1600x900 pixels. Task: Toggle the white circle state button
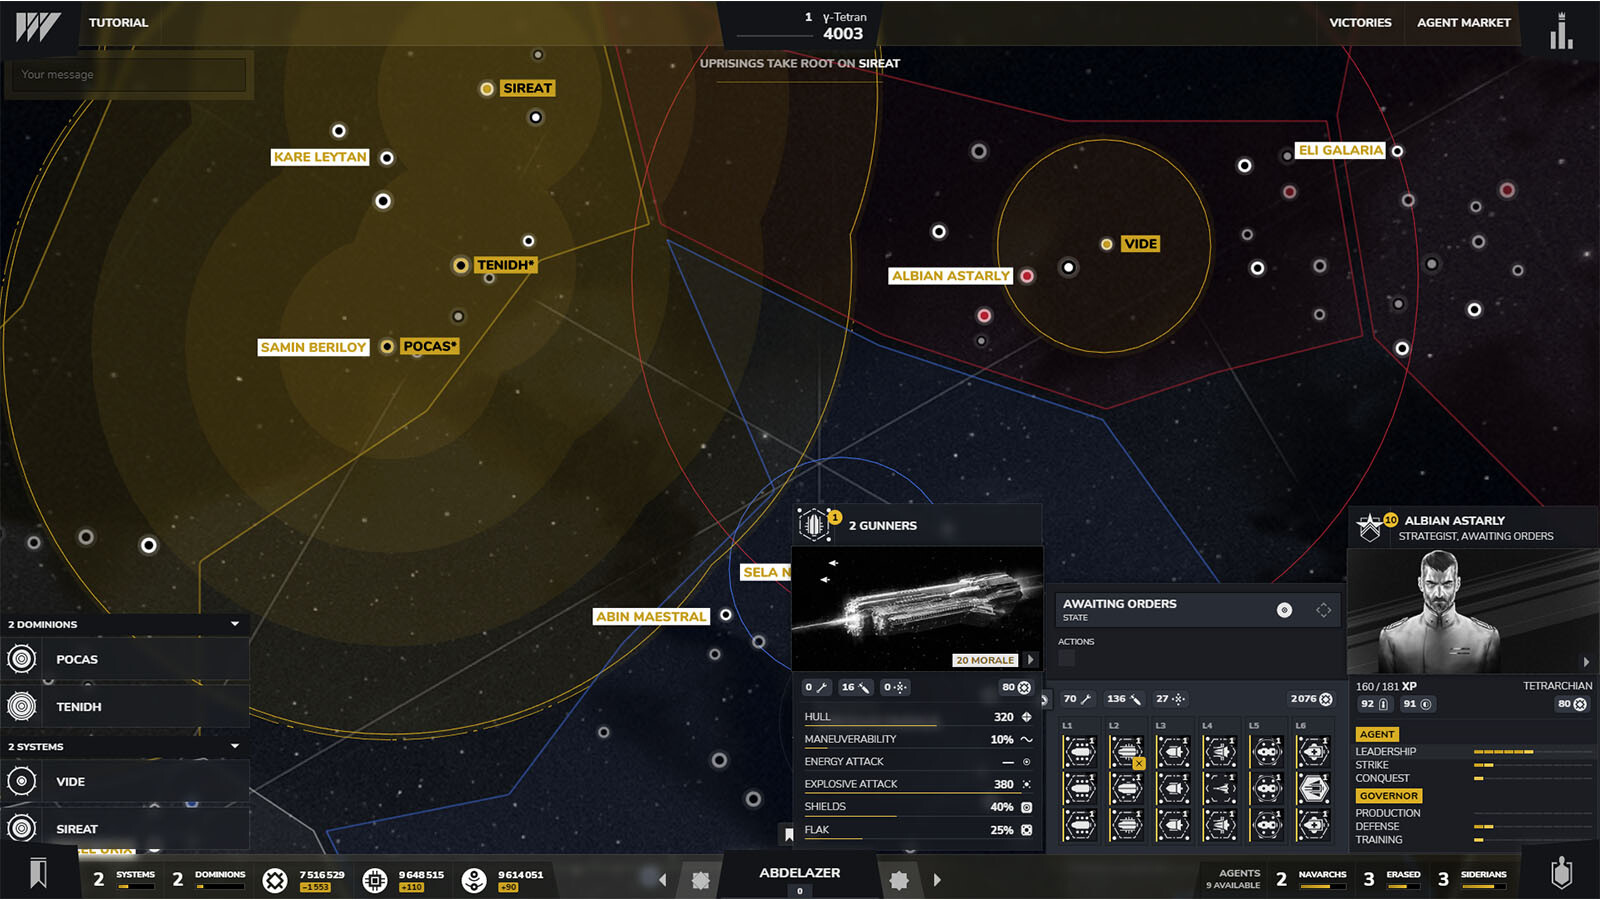pyautogui.click(x=1284, y=610)
